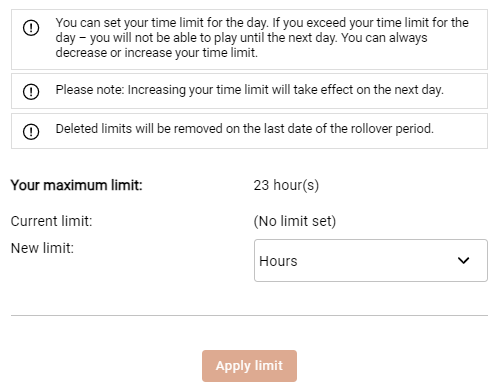Click the "Your maximum limit:" bold label

coord(76,185)
